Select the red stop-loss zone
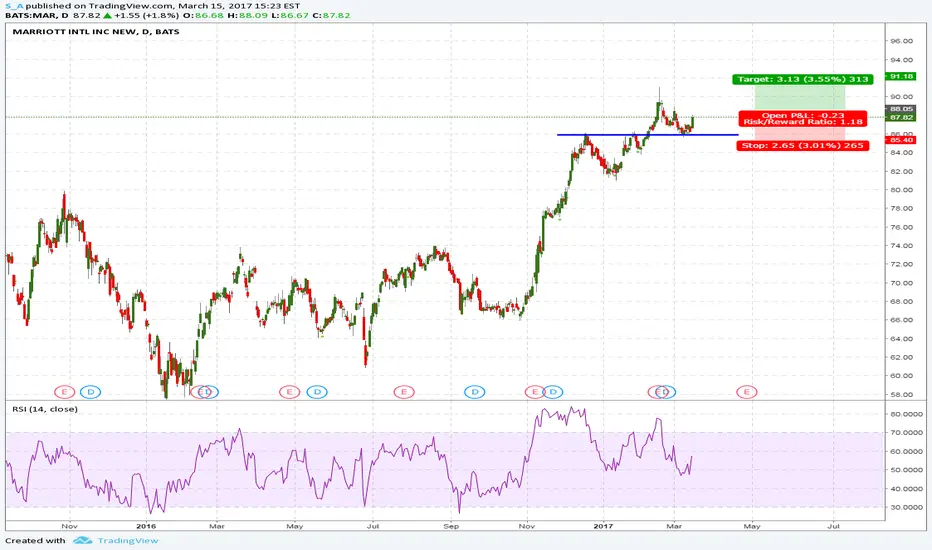Viewport: 932px width, 550px height. pyautogui.click(x=799, y=133)
